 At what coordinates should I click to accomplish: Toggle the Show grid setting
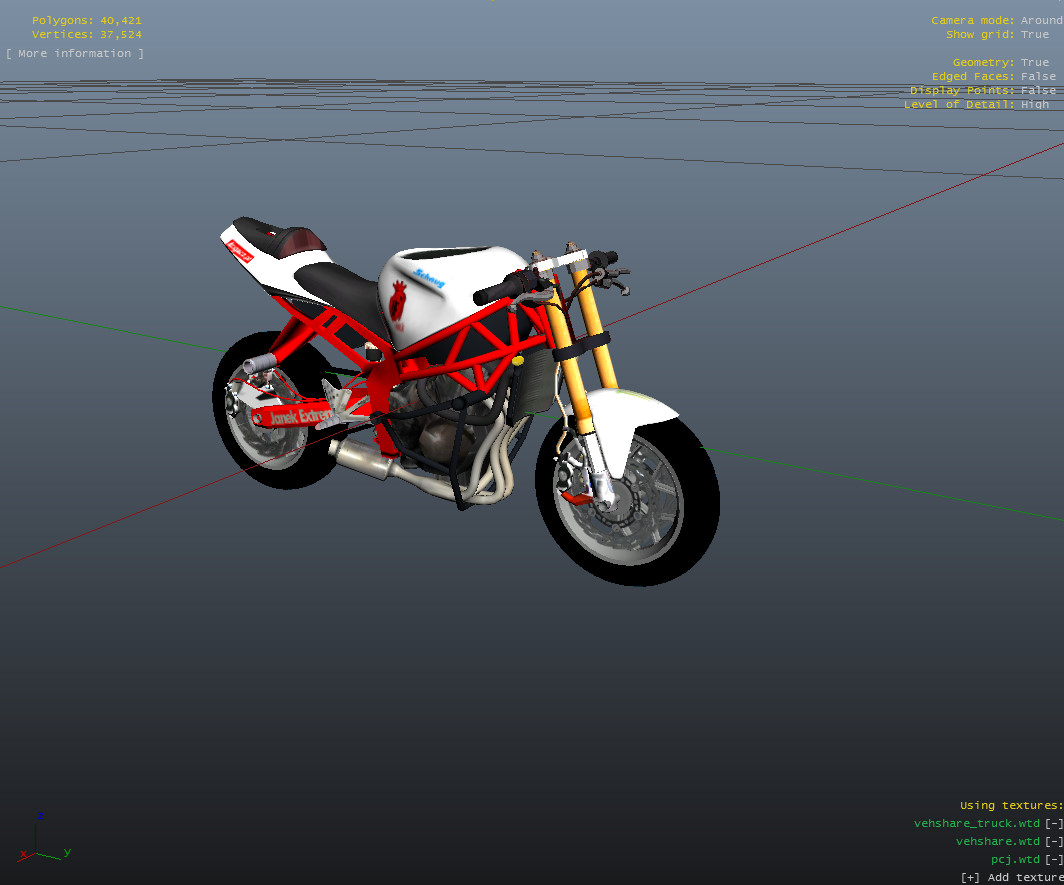(1035, 34)
